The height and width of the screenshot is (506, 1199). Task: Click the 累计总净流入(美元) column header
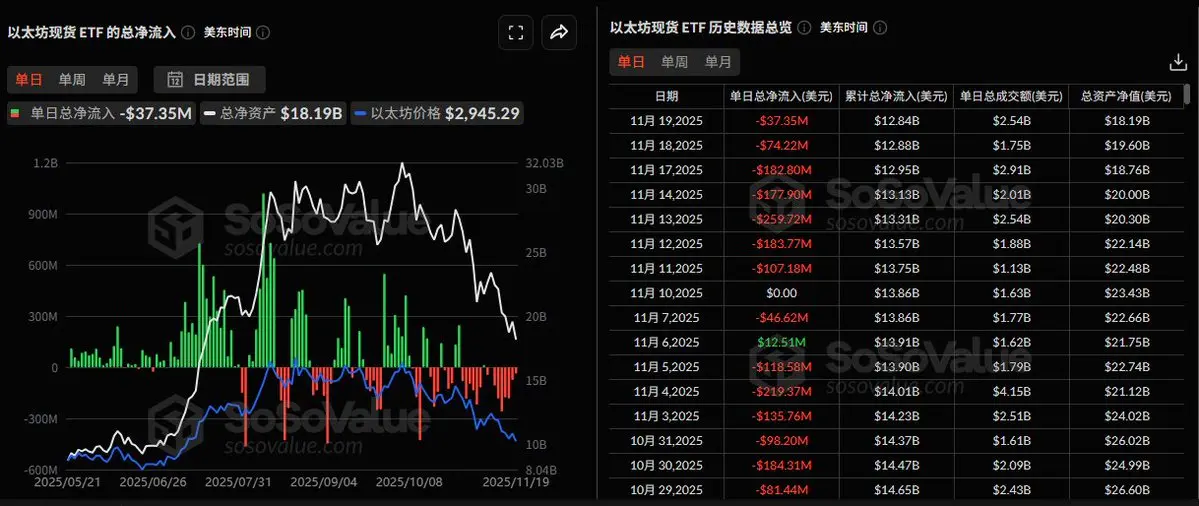tap(896, 97)
